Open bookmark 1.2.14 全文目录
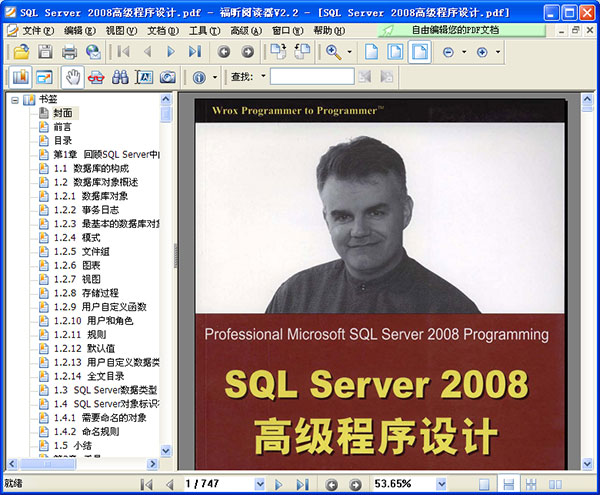Image resolution: width=600 pixels, height=495 pixels. [x=89, y=376]
